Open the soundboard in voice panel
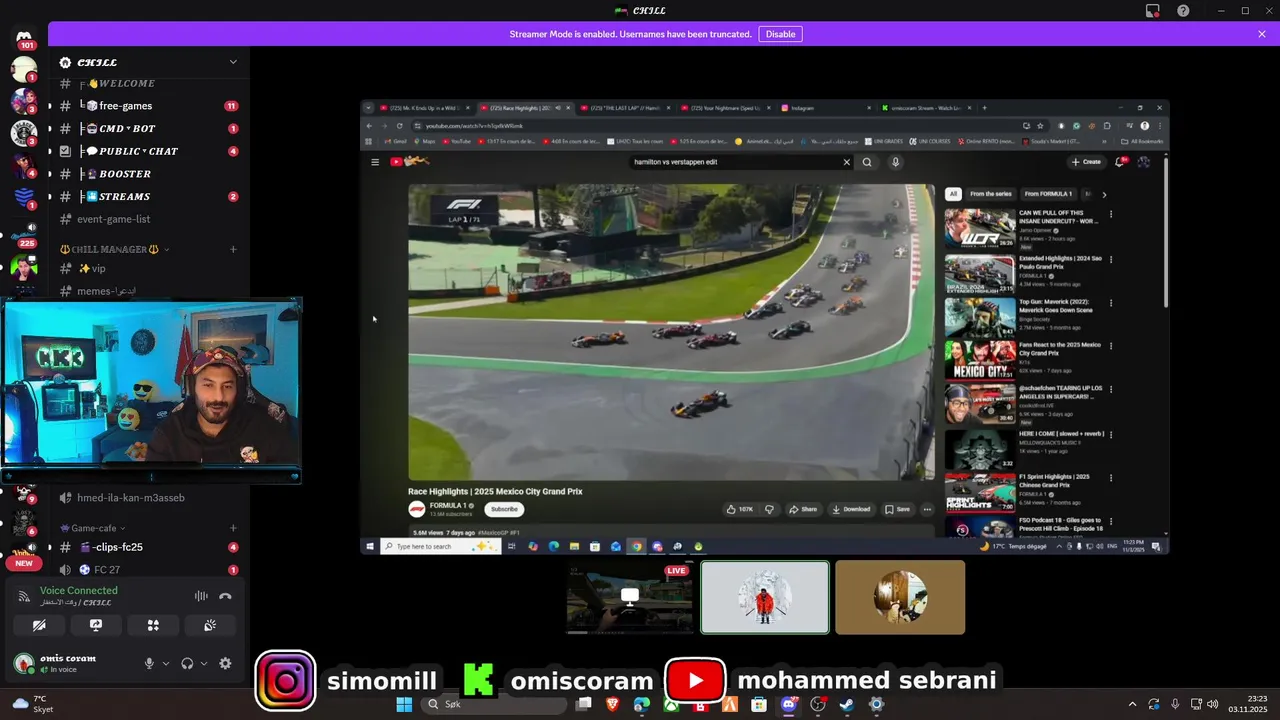The width and height of the screenshot is (1280, 720). pos(210,625)
